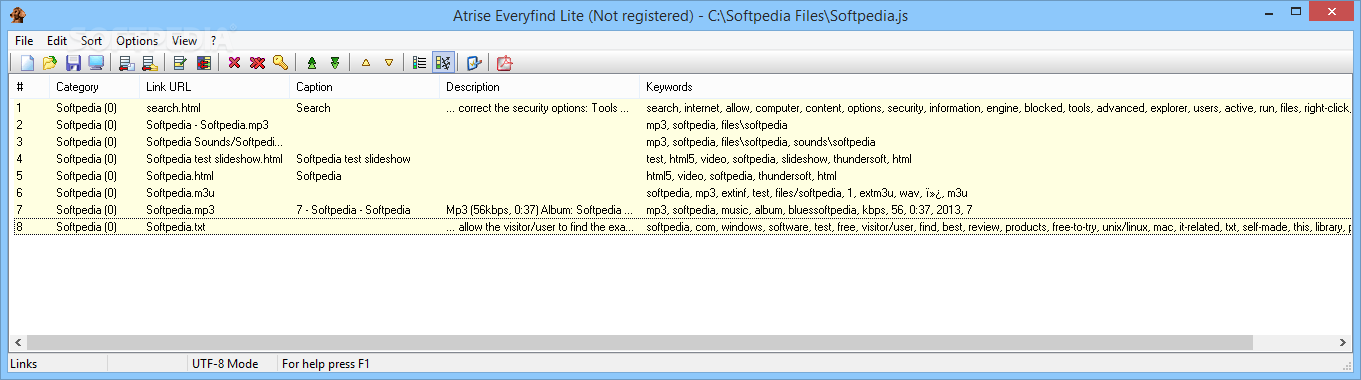The image size is (1361, 380).
Task: Click the Mp3 (56kbps, 0:37) description cell
Action: pos(539,210)
